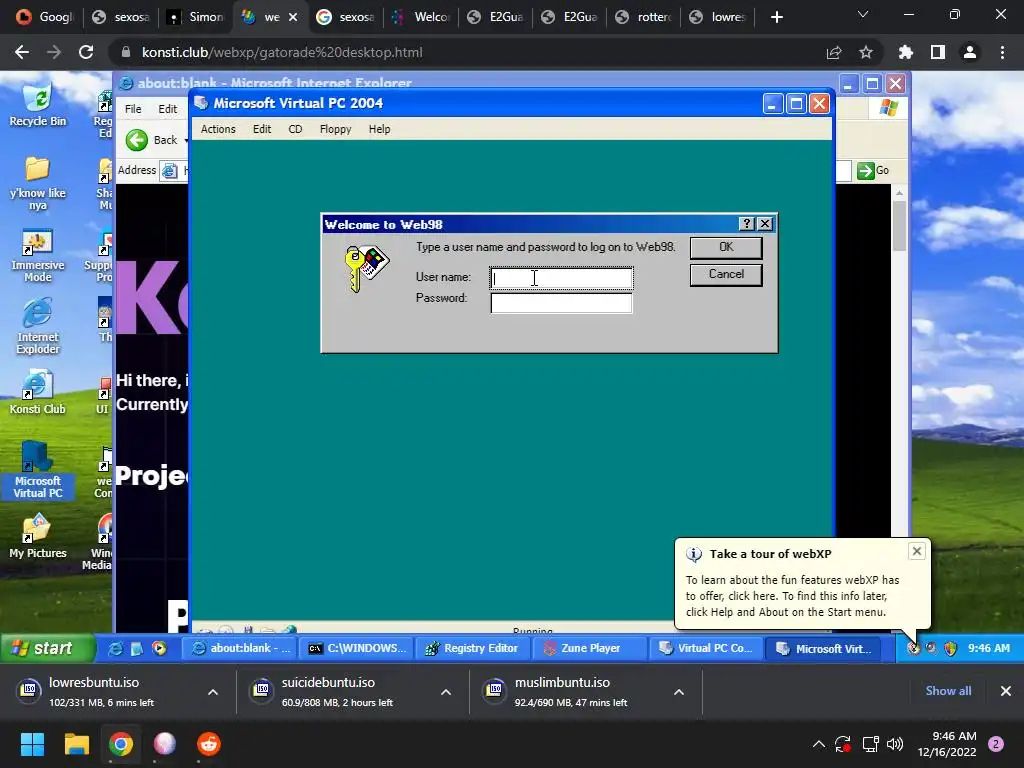This screenshot has height=768, width=1024.
Task: Open Chrome three-dot menu
Action: pos(1002,52)
